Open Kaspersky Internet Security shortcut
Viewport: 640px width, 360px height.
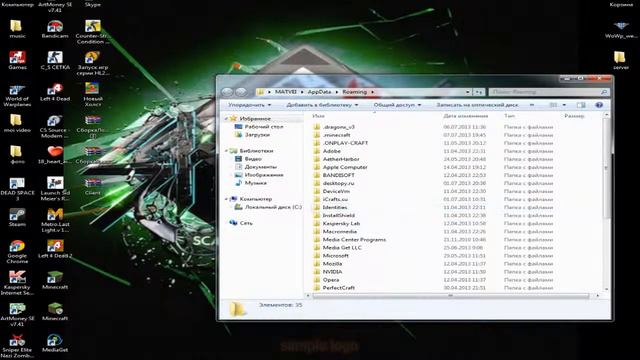click(x=17, y=283)
